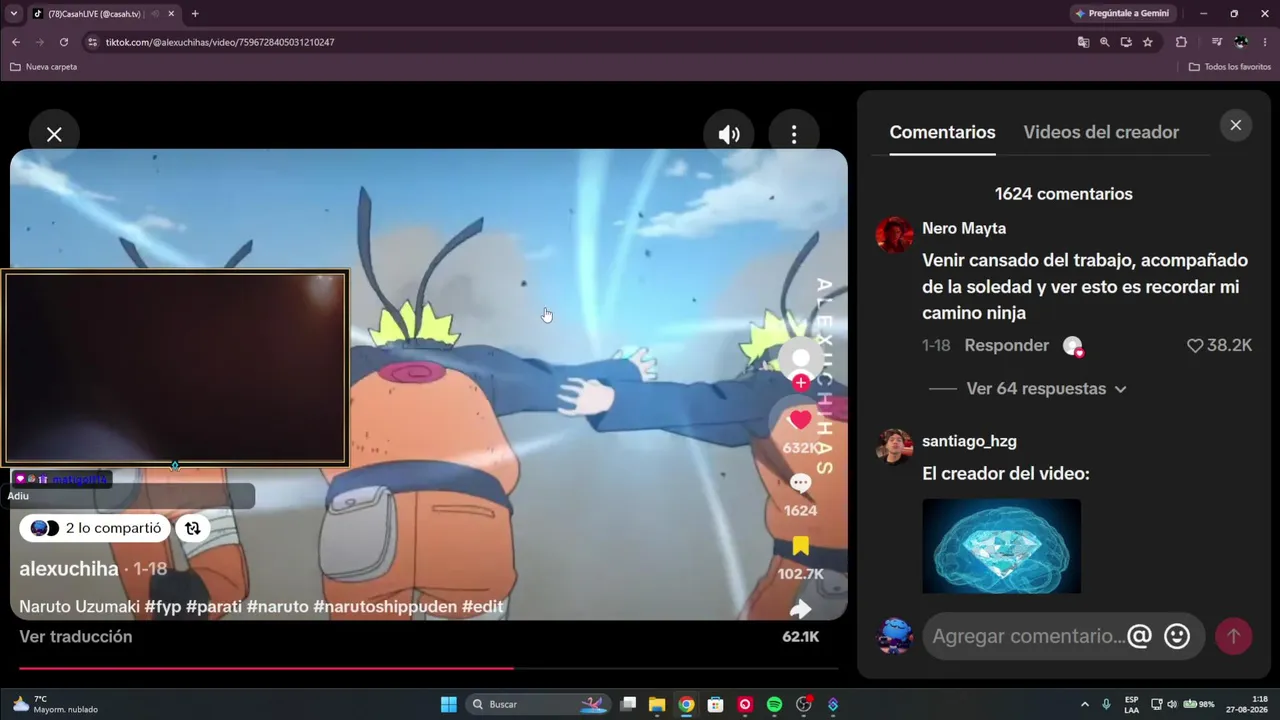Open File Explorer from the taskbar
The height and width of the screenshot is (720, 1280).
point(657,704)
